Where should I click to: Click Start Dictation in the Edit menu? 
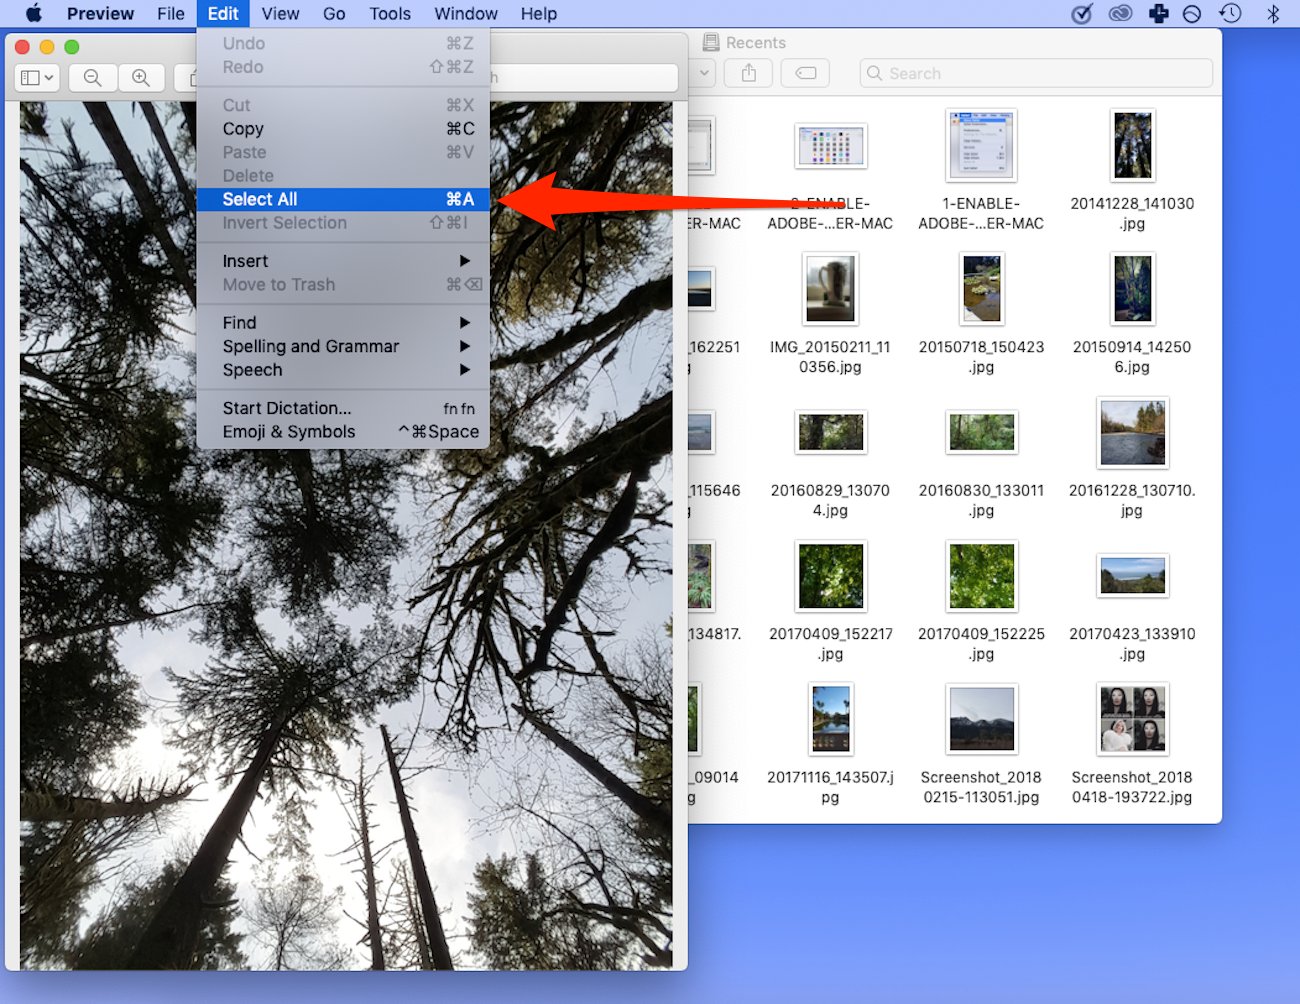click(x=285, y=408)
